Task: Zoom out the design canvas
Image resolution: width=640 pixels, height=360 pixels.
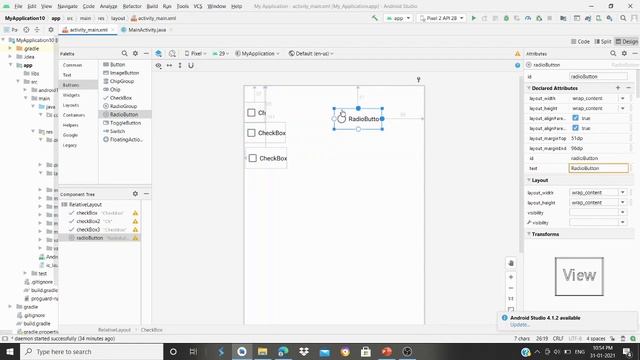Action: pos(511,288)
